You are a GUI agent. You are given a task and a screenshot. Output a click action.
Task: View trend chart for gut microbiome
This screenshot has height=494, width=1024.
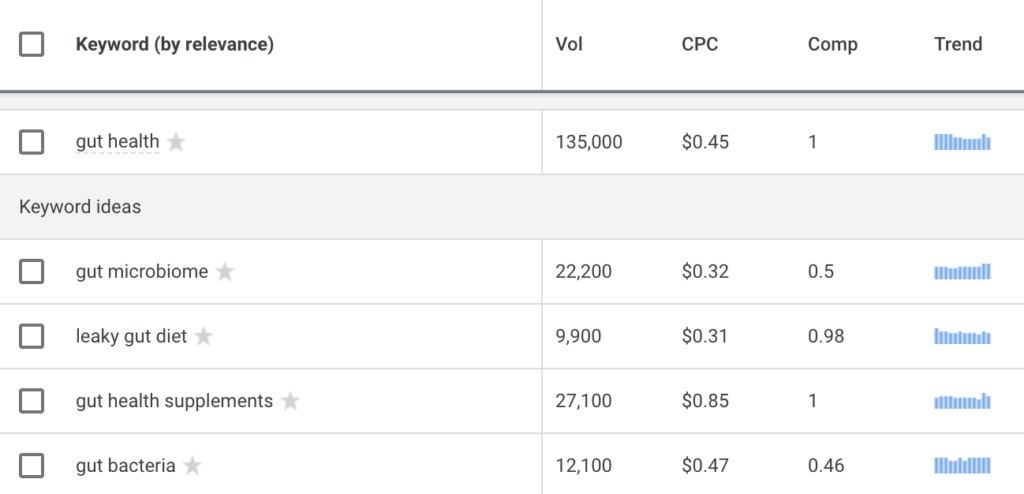point(962,271)
